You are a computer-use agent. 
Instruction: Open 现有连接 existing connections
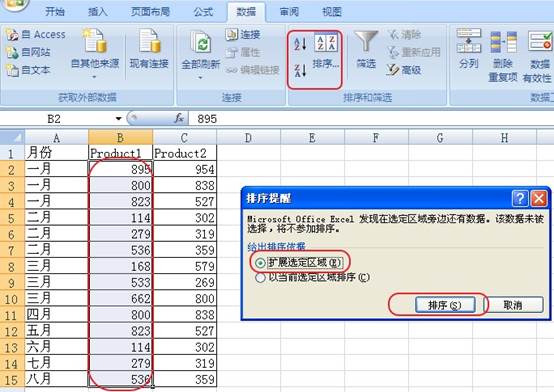pyautogui.click(x=149, y=48)
